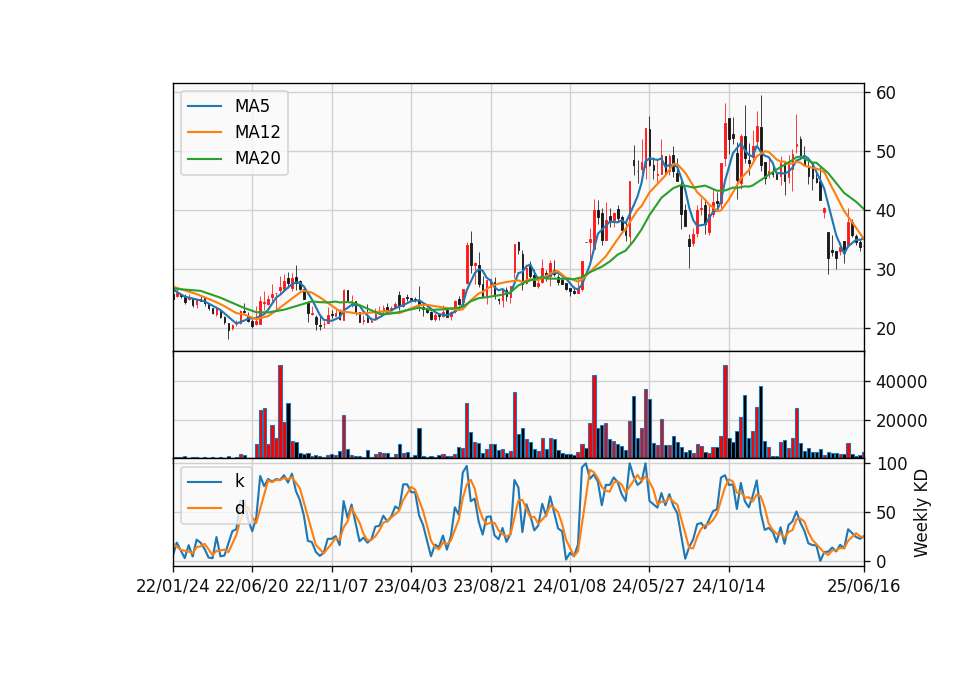Click the blue k legend line sample
The width and height of the screenshot is (960, 690).
[x=204, y=481]
